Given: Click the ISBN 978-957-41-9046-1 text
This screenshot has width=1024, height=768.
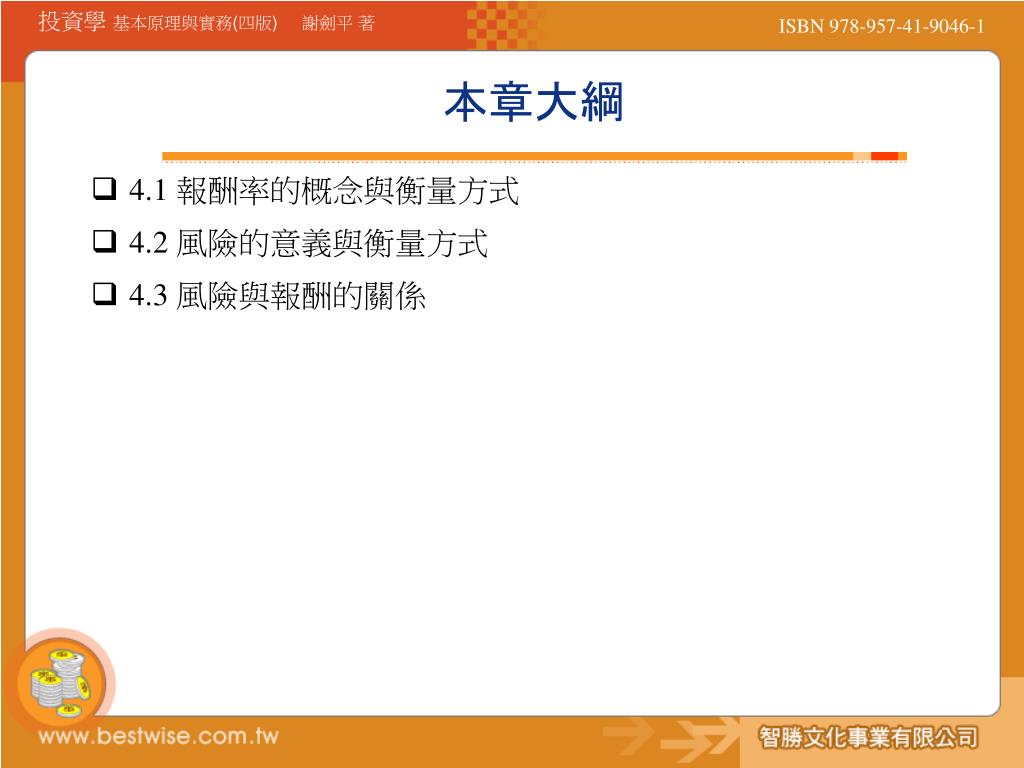Looking at the screenshot, I should [881, 26].
